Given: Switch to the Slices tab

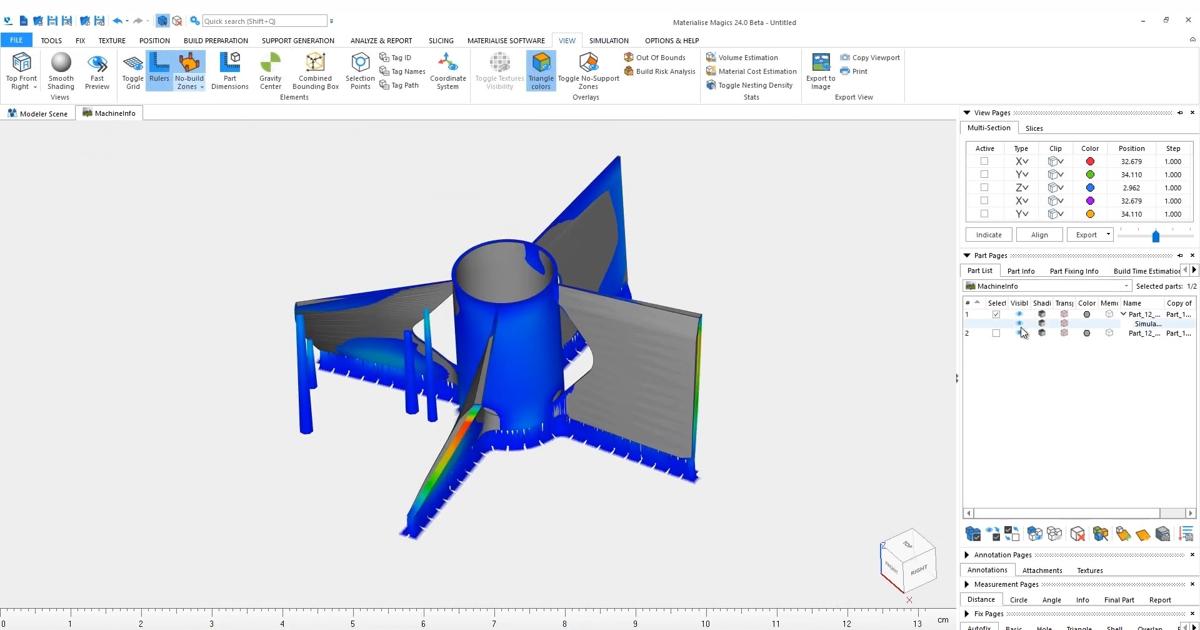Looking at the screenshot, I should [x=1034, y=128].
